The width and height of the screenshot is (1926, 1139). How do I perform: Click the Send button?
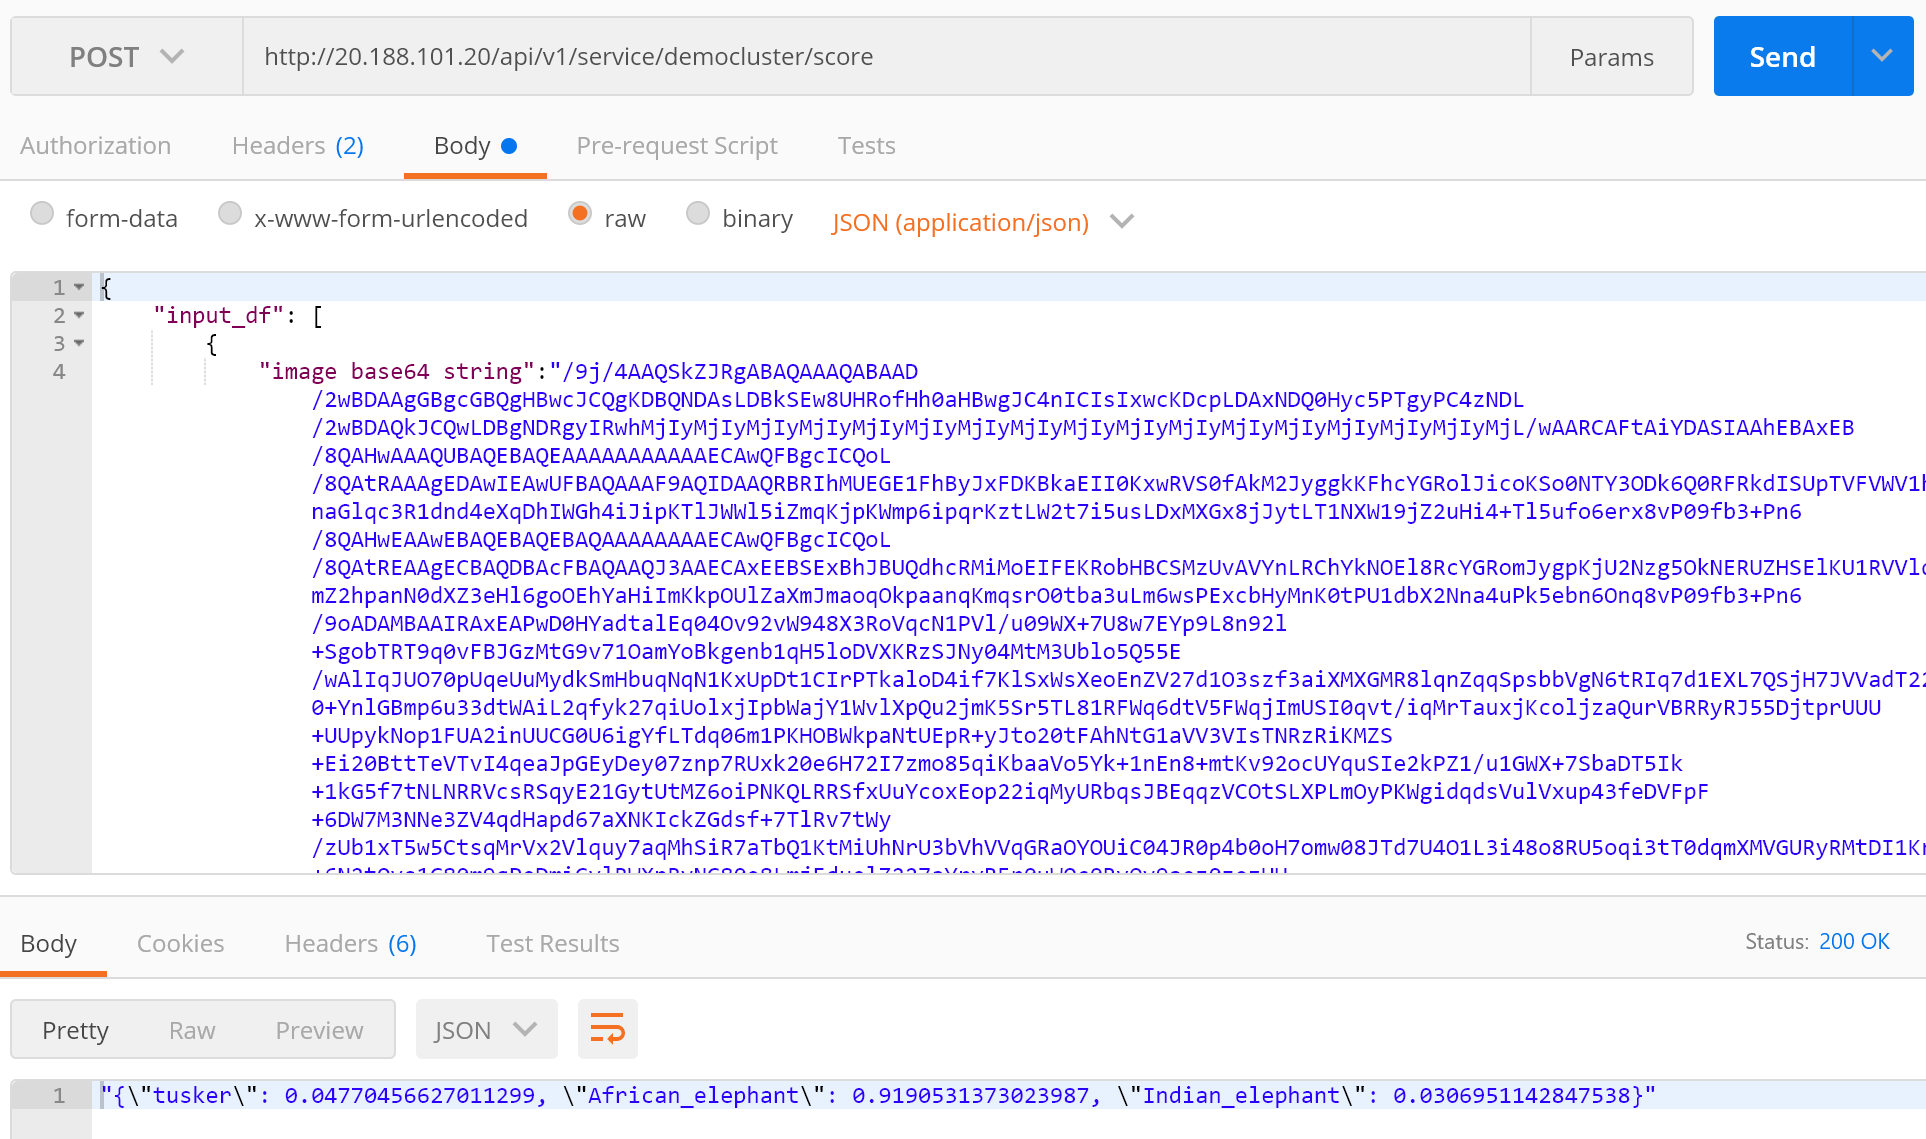(x=1782, y=57)
